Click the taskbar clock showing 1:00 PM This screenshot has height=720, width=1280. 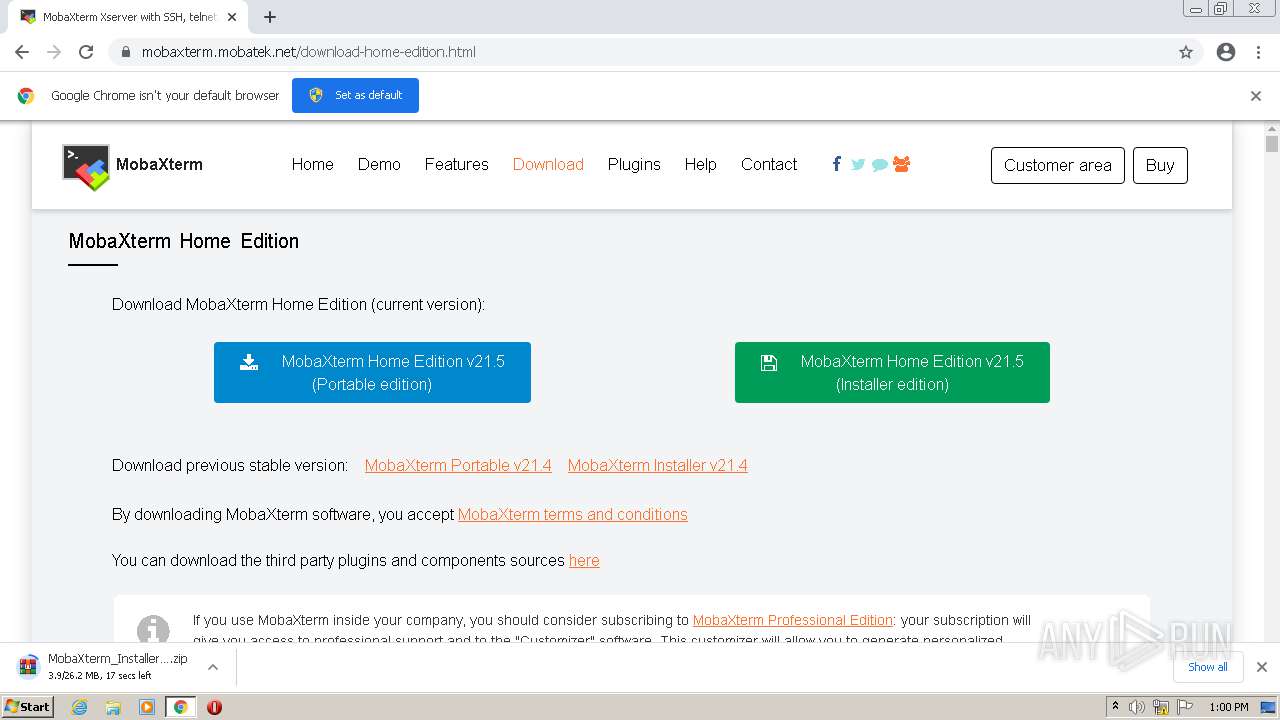(x=1229, y=707)
